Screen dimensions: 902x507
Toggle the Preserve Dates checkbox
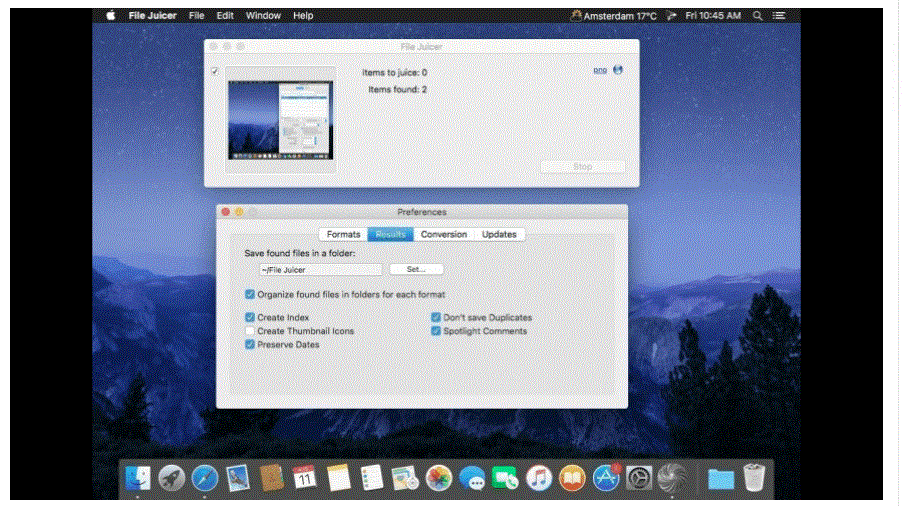[250, 344]
